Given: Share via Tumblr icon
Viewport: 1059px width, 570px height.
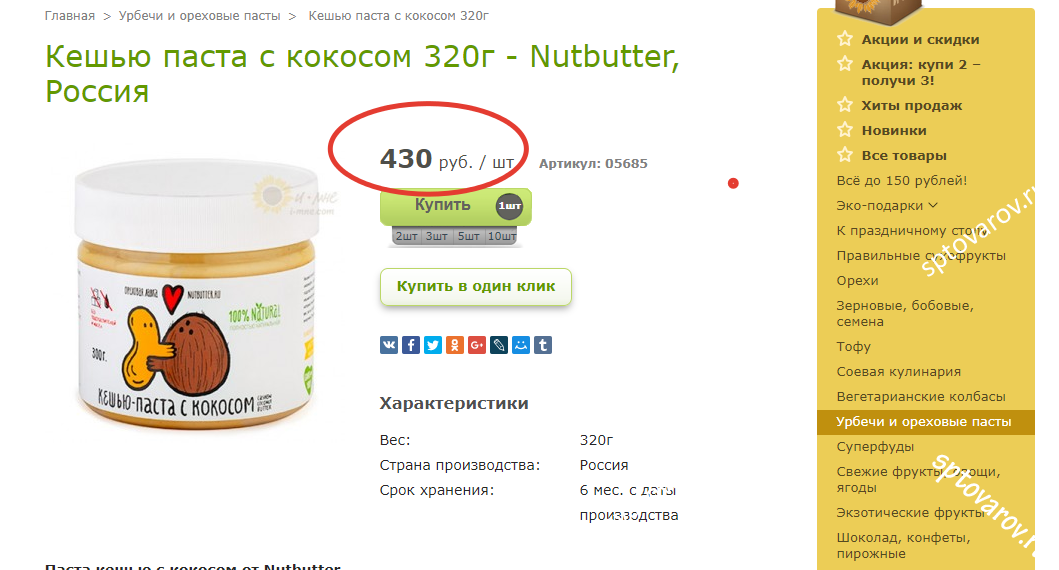Looking at the screenshot, I should click(x=543, y=345).
